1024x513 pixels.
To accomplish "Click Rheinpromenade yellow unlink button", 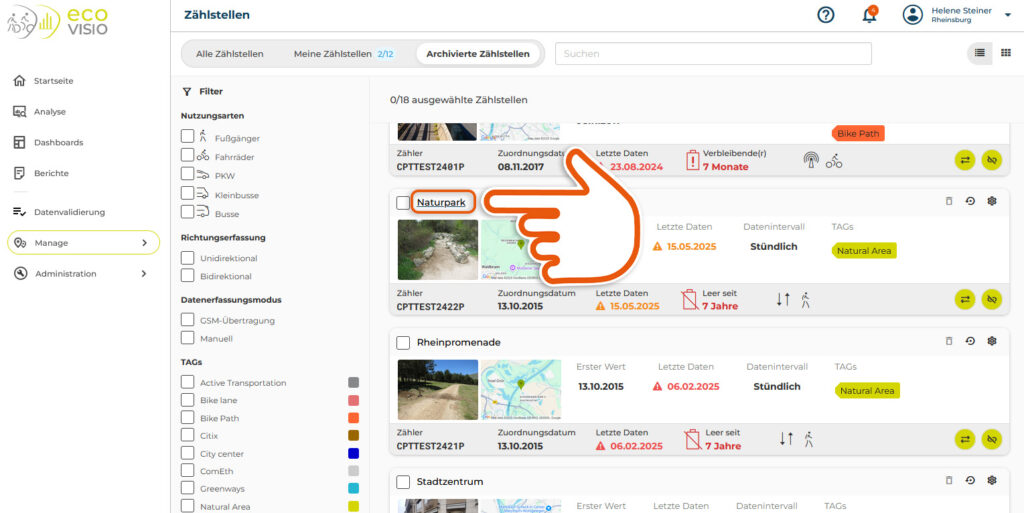I will tap(991, 439).
